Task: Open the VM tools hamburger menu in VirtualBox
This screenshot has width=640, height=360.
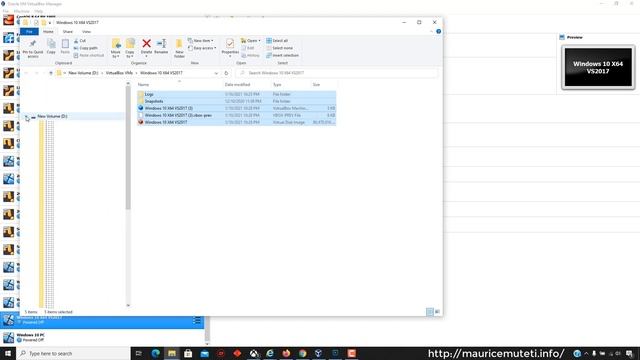Action: point(197,321)
